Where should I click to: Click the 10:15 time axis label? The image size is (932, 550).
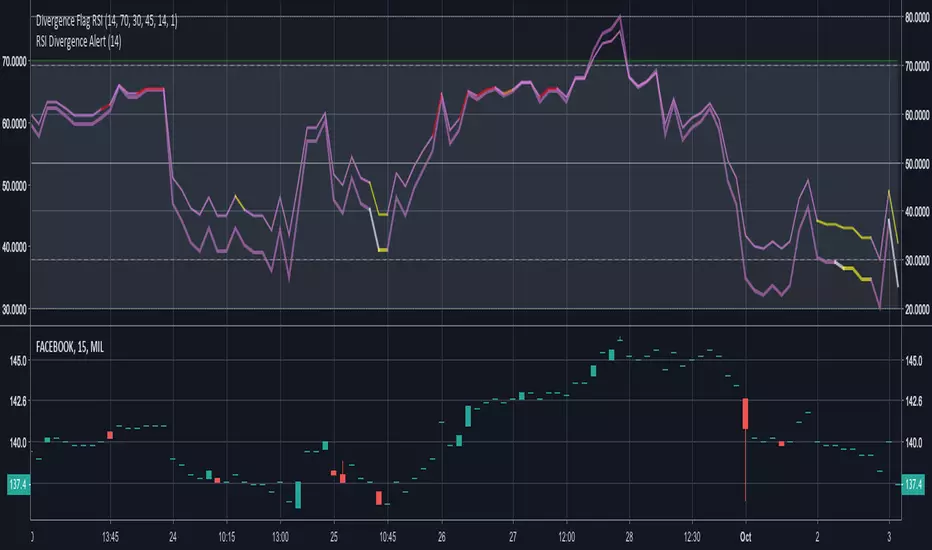[x=226, y=537]
